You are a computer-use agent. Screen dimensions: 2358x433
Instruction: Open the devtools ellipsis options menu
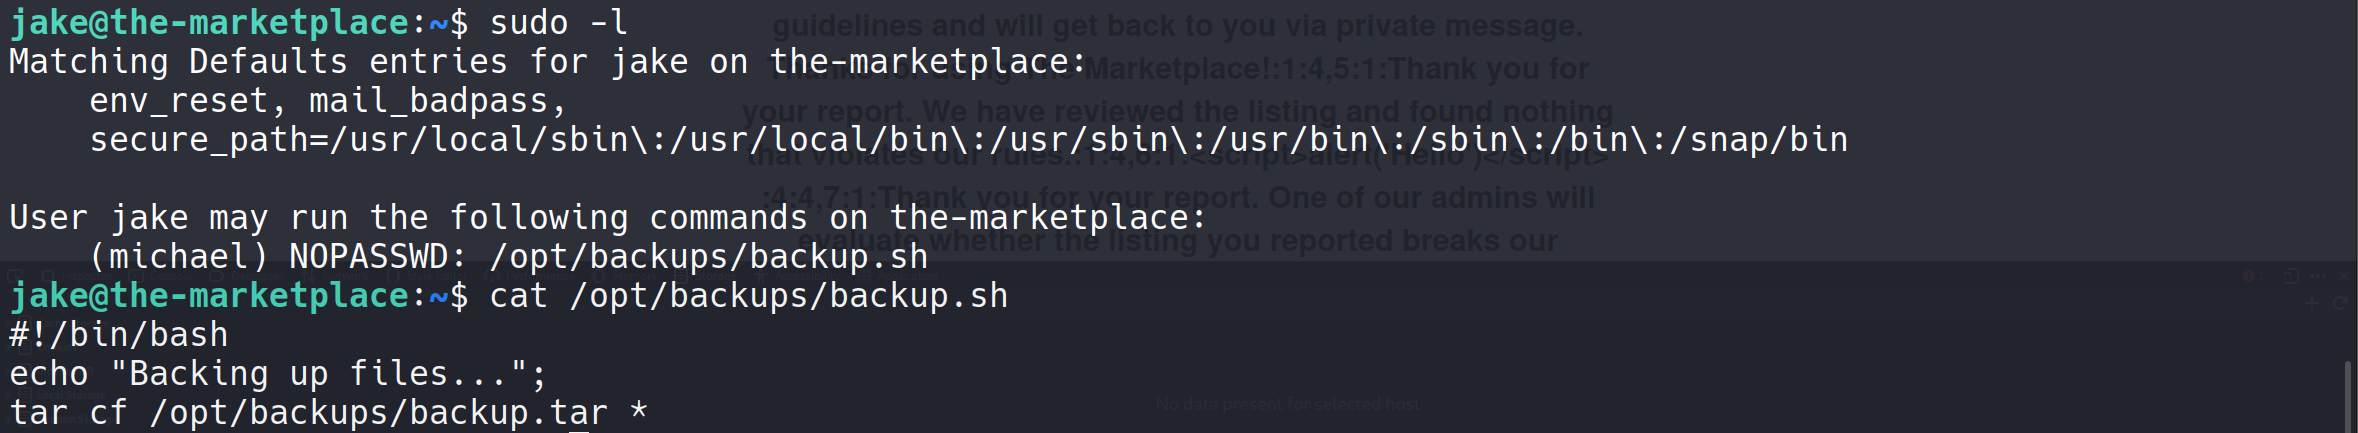2318,276
